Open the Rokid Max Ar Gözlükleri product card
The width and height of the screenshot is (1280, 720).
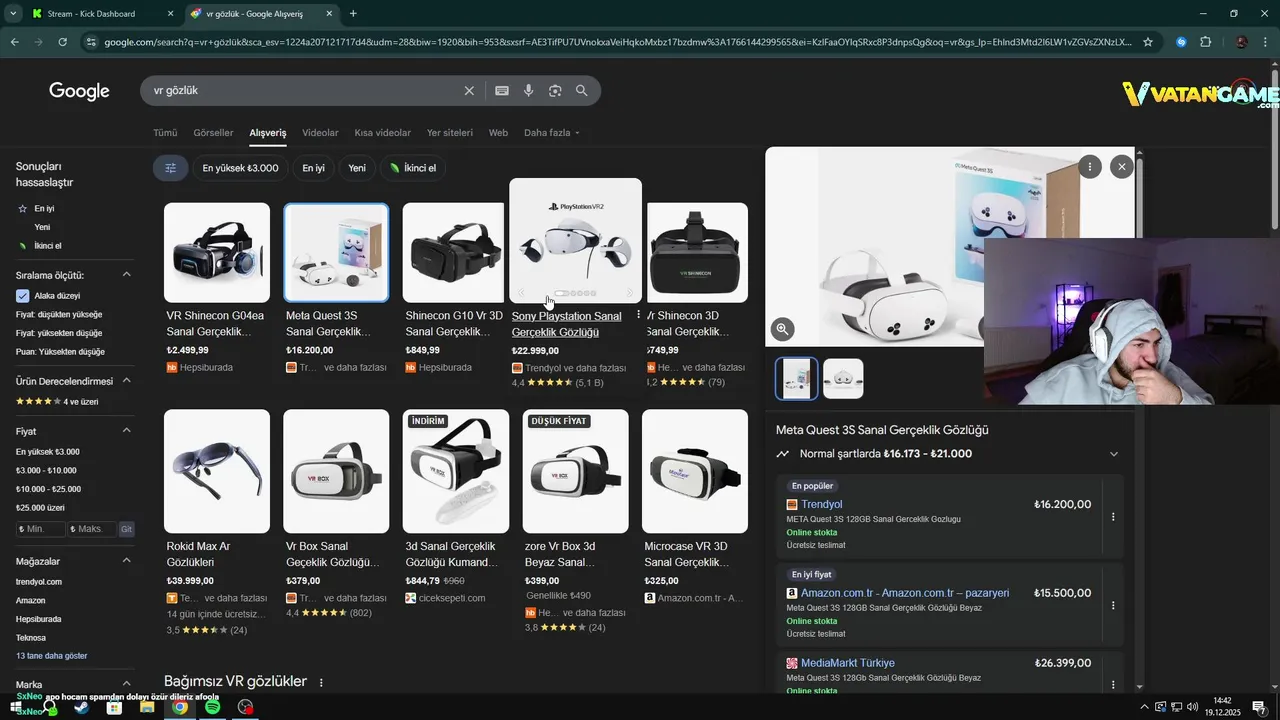click(217, 522)
